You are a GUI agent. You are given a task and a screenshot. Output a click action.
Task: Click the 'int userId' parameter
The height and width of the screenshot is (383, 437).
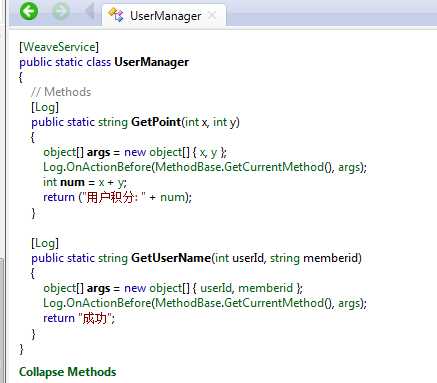point(240,258)
